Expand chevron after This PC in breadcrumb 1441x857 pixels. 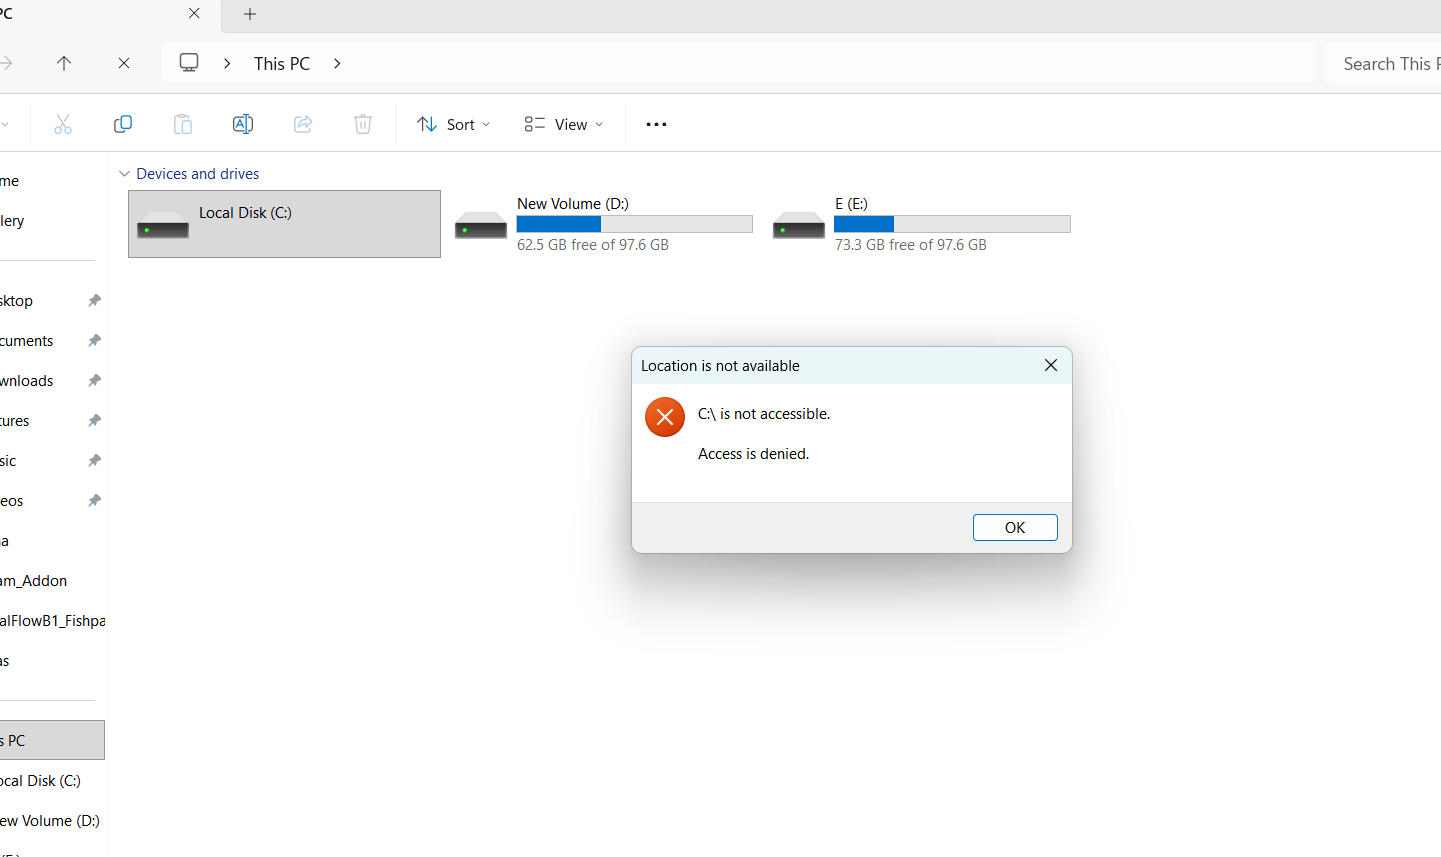point(337,63)
